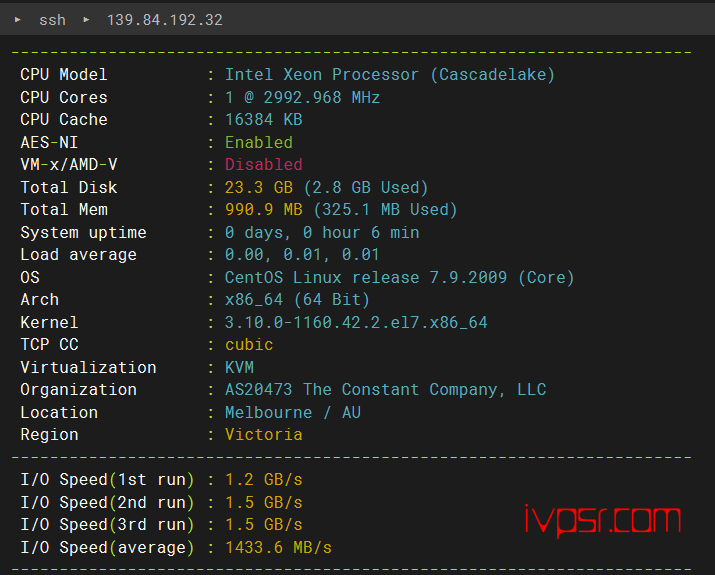Select the 139.84.192.32 breadcrumb
Viewport: 715px width, 575px height.
coord(165,20)
